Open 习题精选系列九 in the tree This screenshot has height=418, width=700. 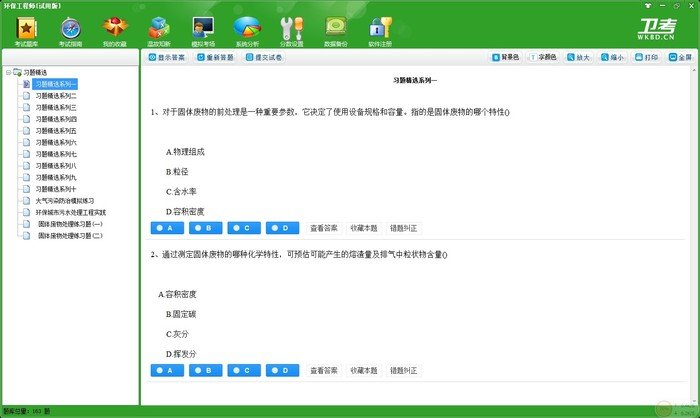(x=56, y=177)
